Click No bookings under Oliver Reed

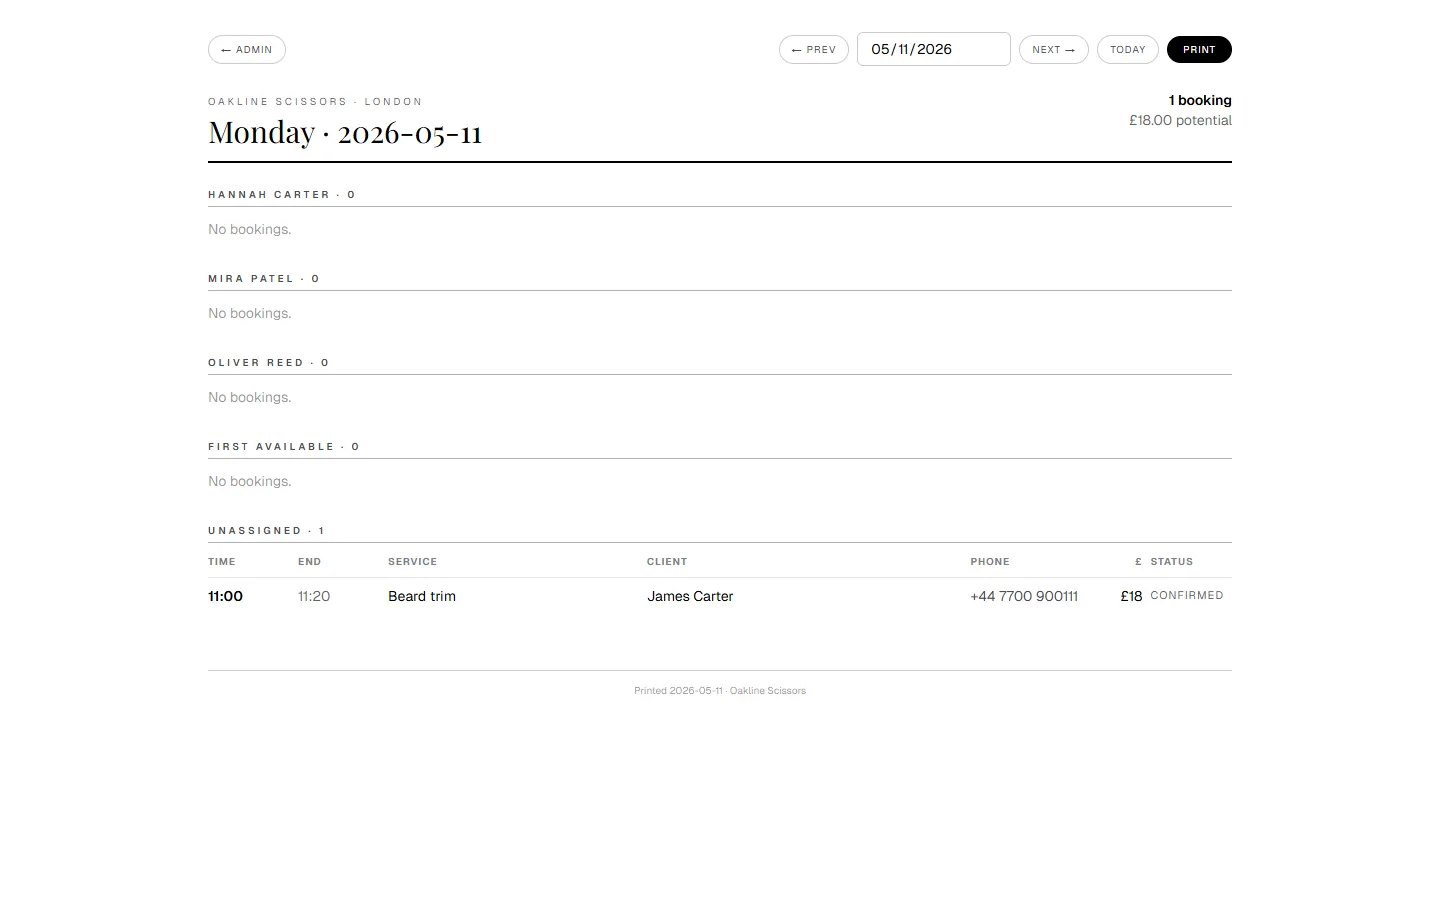point(250,397)
